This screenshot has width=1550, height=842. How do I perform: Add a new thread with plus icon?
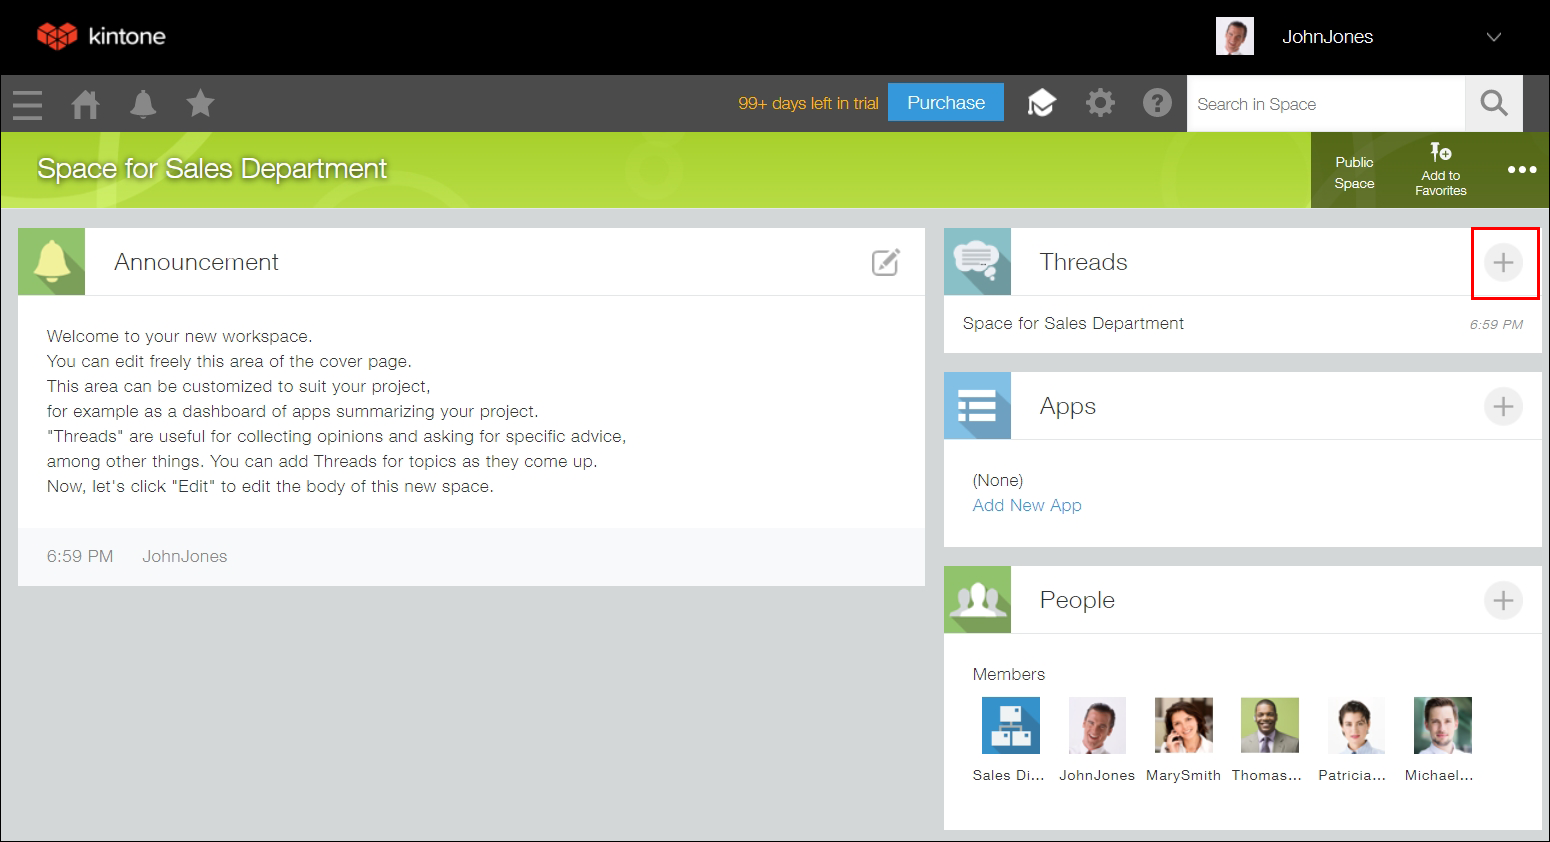point(1502,263)
